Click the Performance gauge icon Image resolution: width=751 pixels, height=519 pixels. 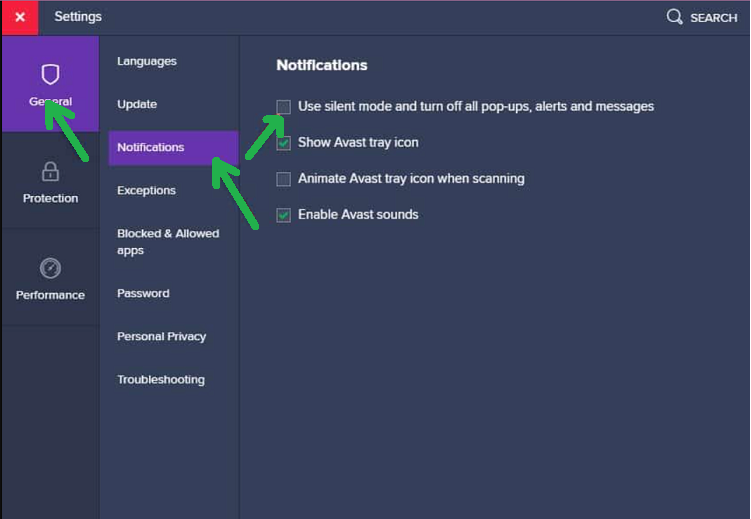(50, 268)
